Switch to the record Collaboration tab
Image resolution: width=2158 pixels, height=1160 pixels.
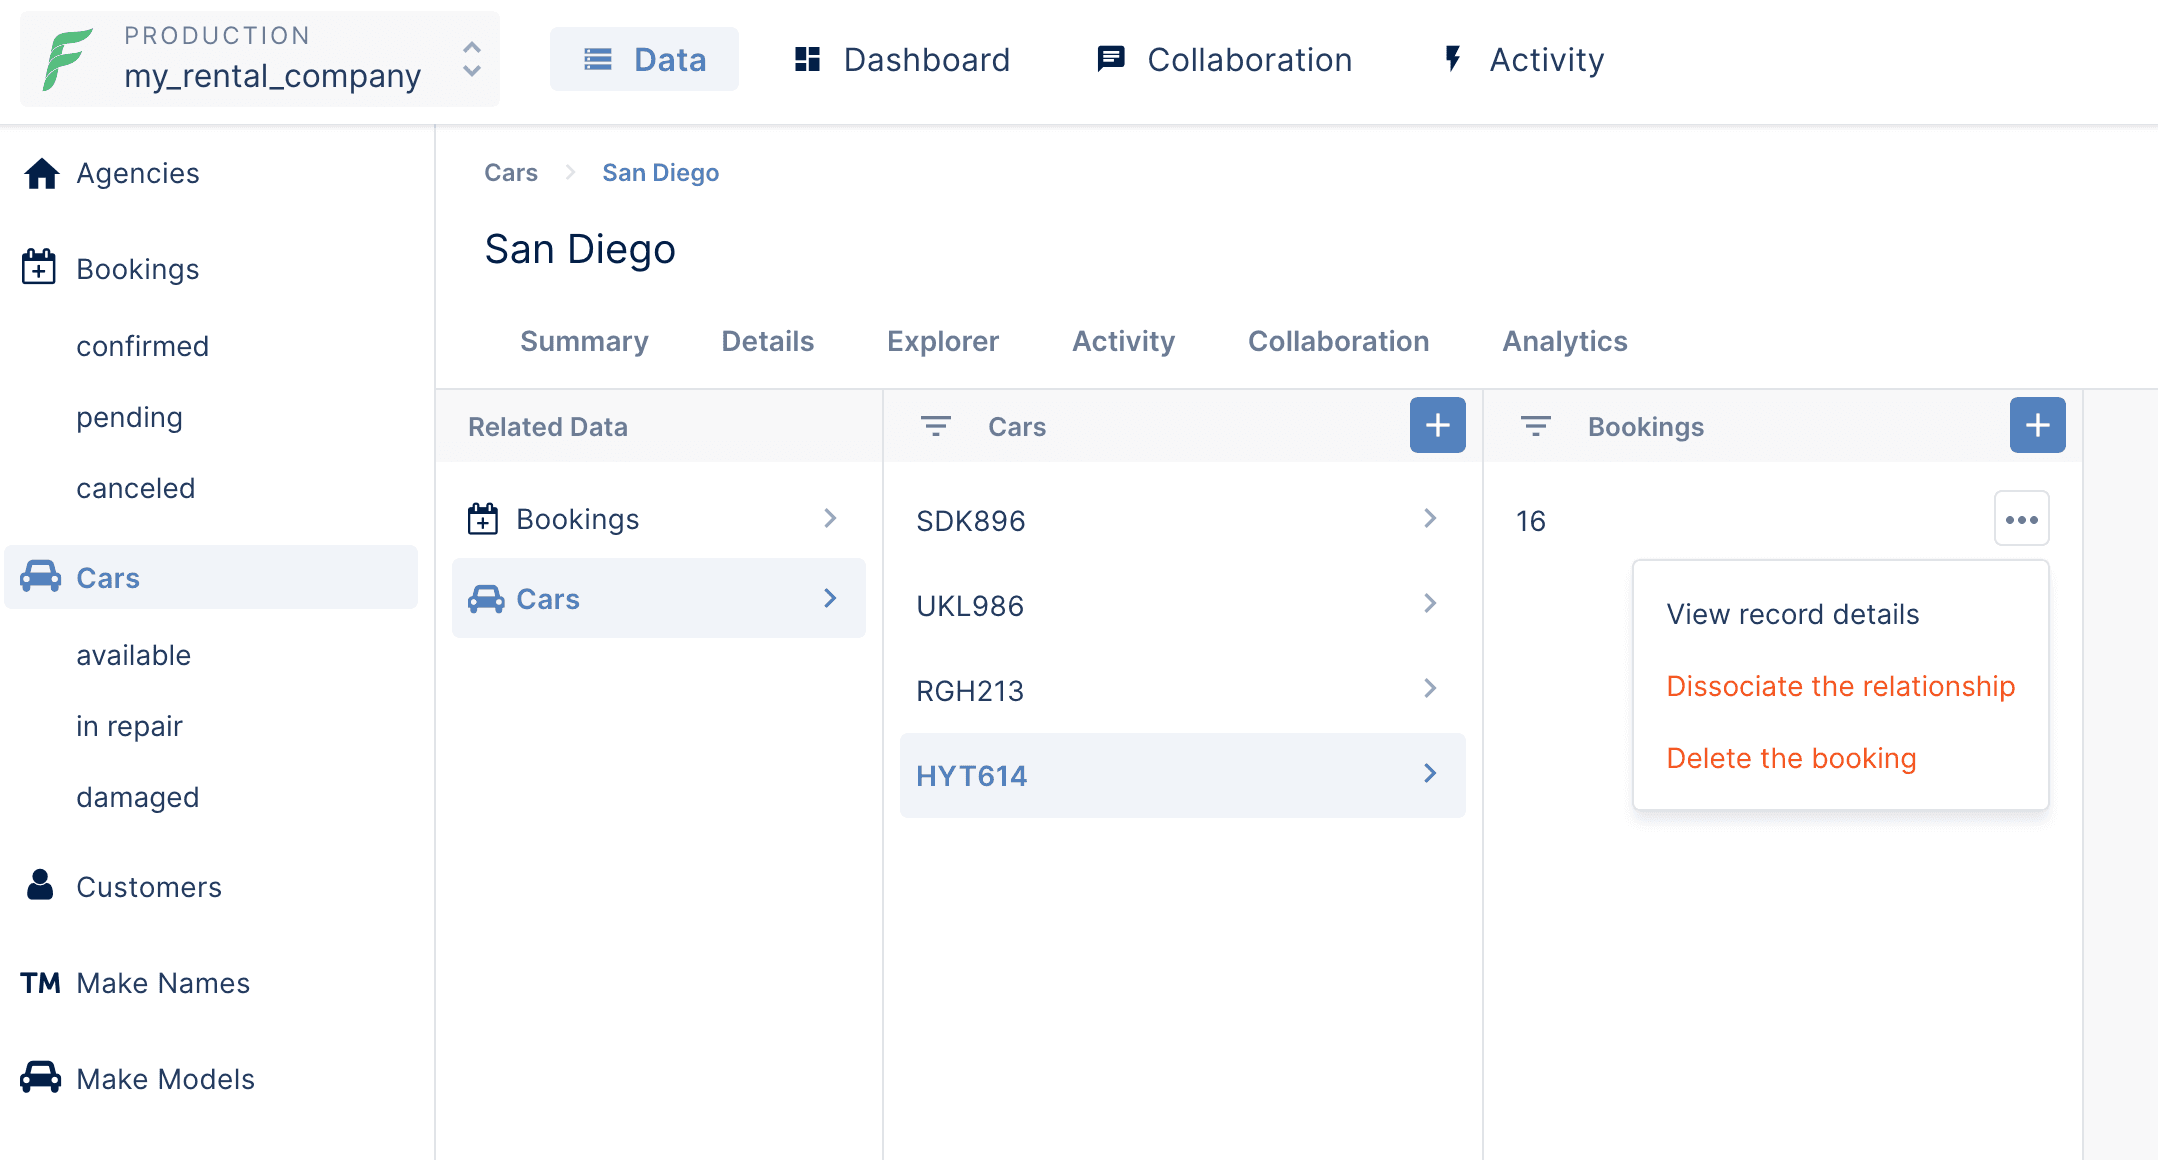(x=1338, y=342)
